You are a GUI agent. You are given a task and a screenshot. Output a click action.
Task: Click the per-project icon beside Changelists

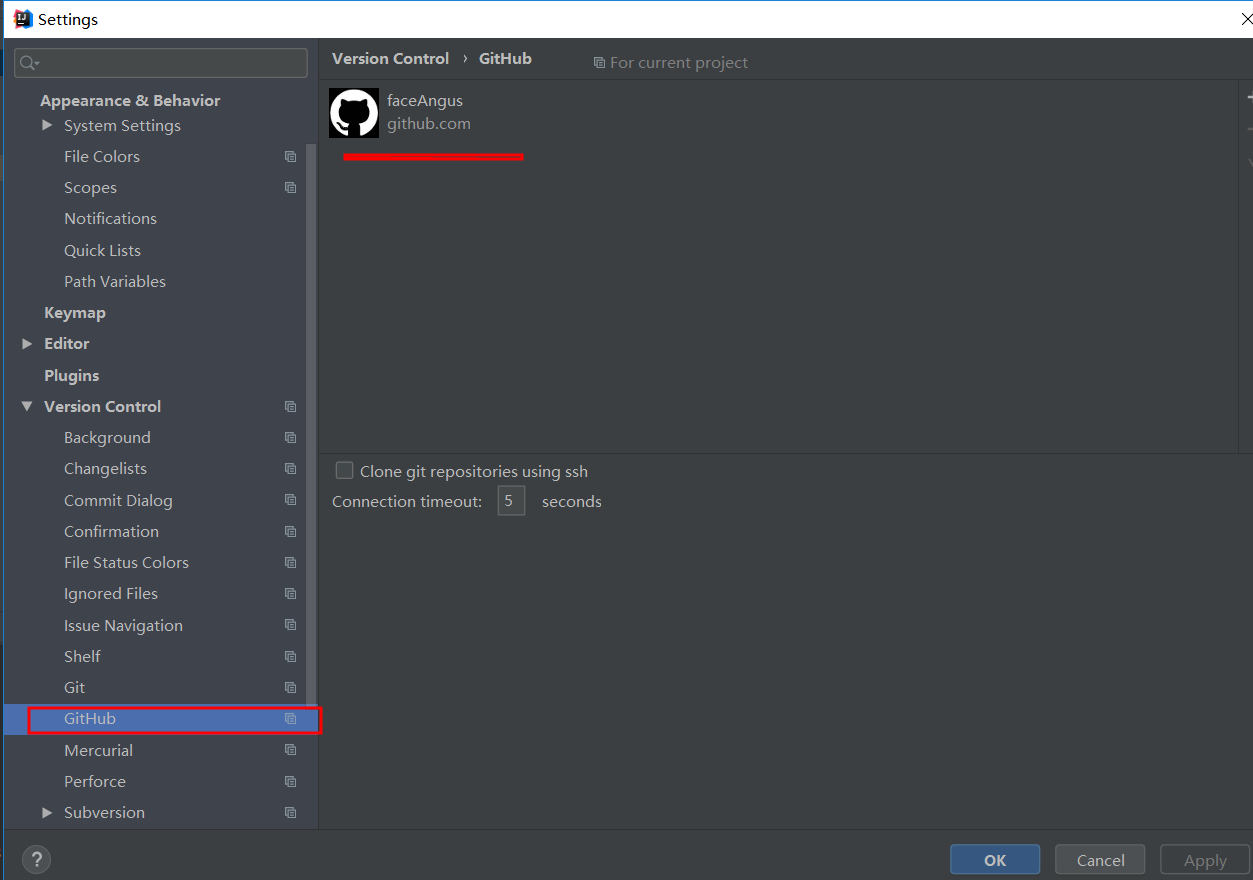tap(290, 469)
